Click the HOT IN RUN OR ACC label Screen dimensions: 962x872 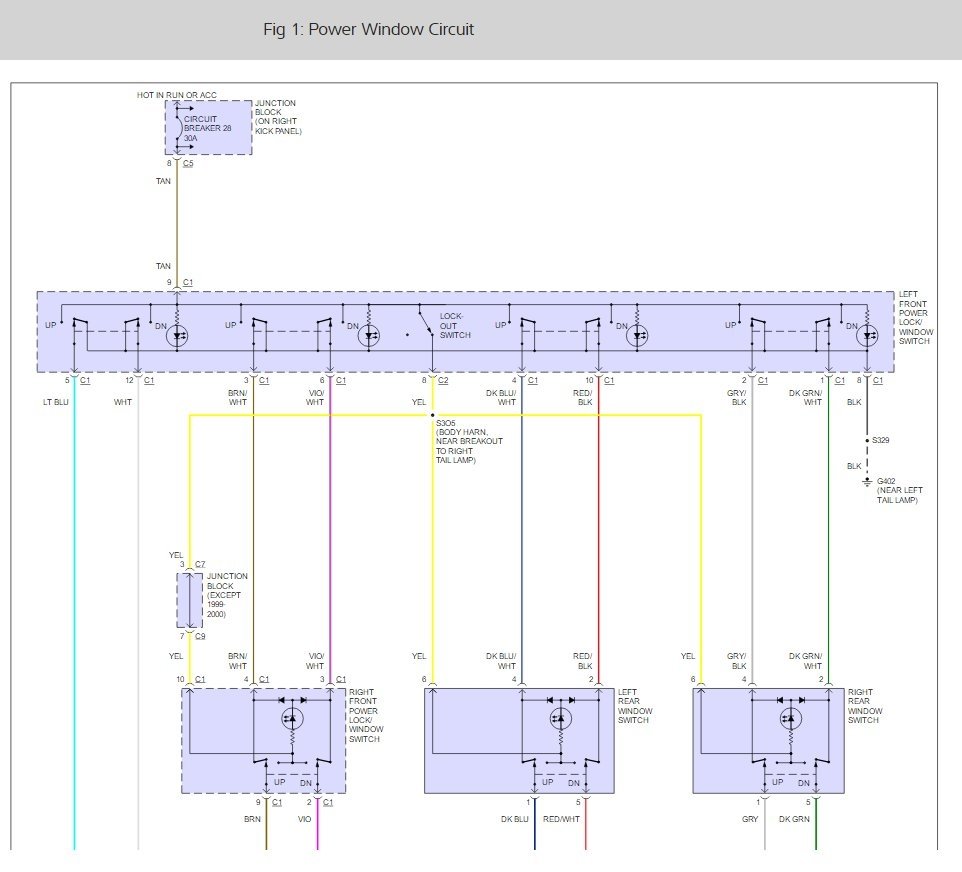click(176, 95)
